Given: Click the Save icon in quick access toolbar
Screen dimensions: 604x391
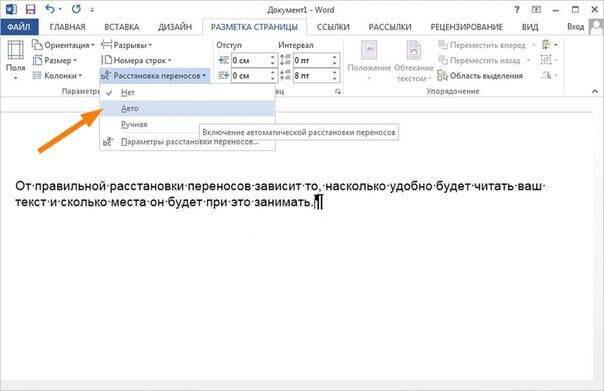Looking at the screenshot, I should click(30, 9).
